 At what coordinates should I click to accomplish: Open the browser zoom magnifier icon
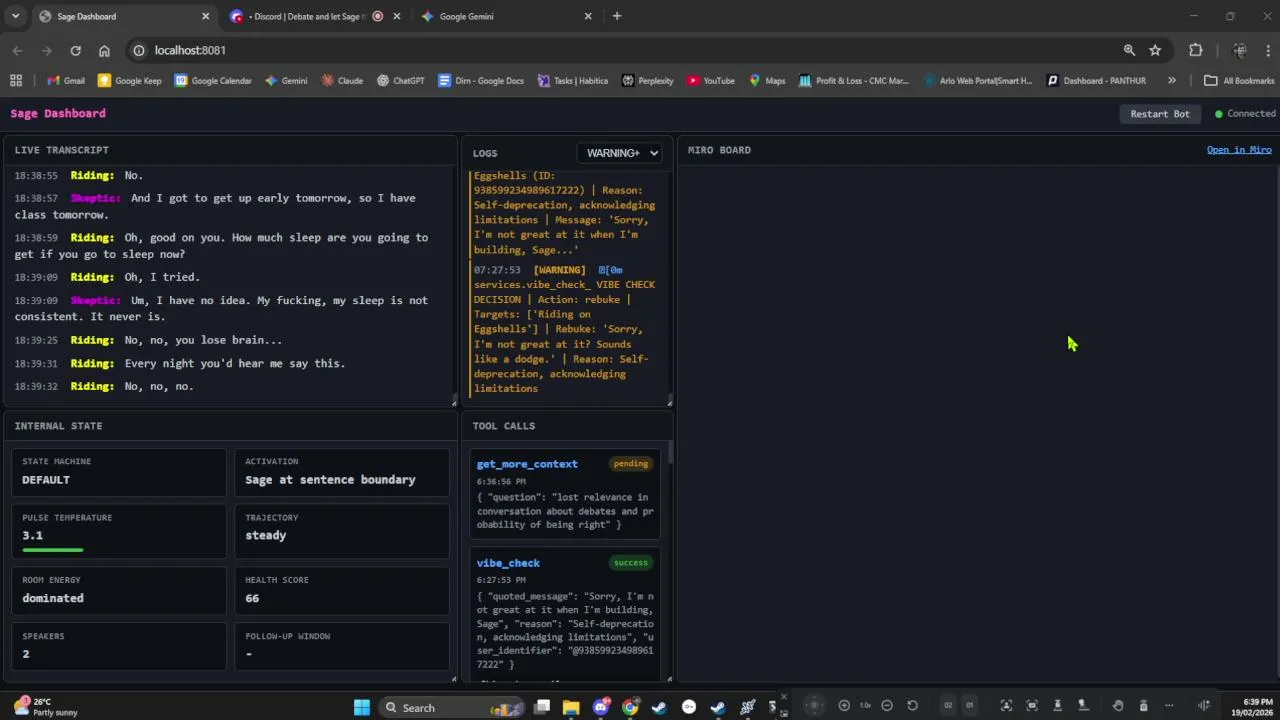coord(1129,50)
